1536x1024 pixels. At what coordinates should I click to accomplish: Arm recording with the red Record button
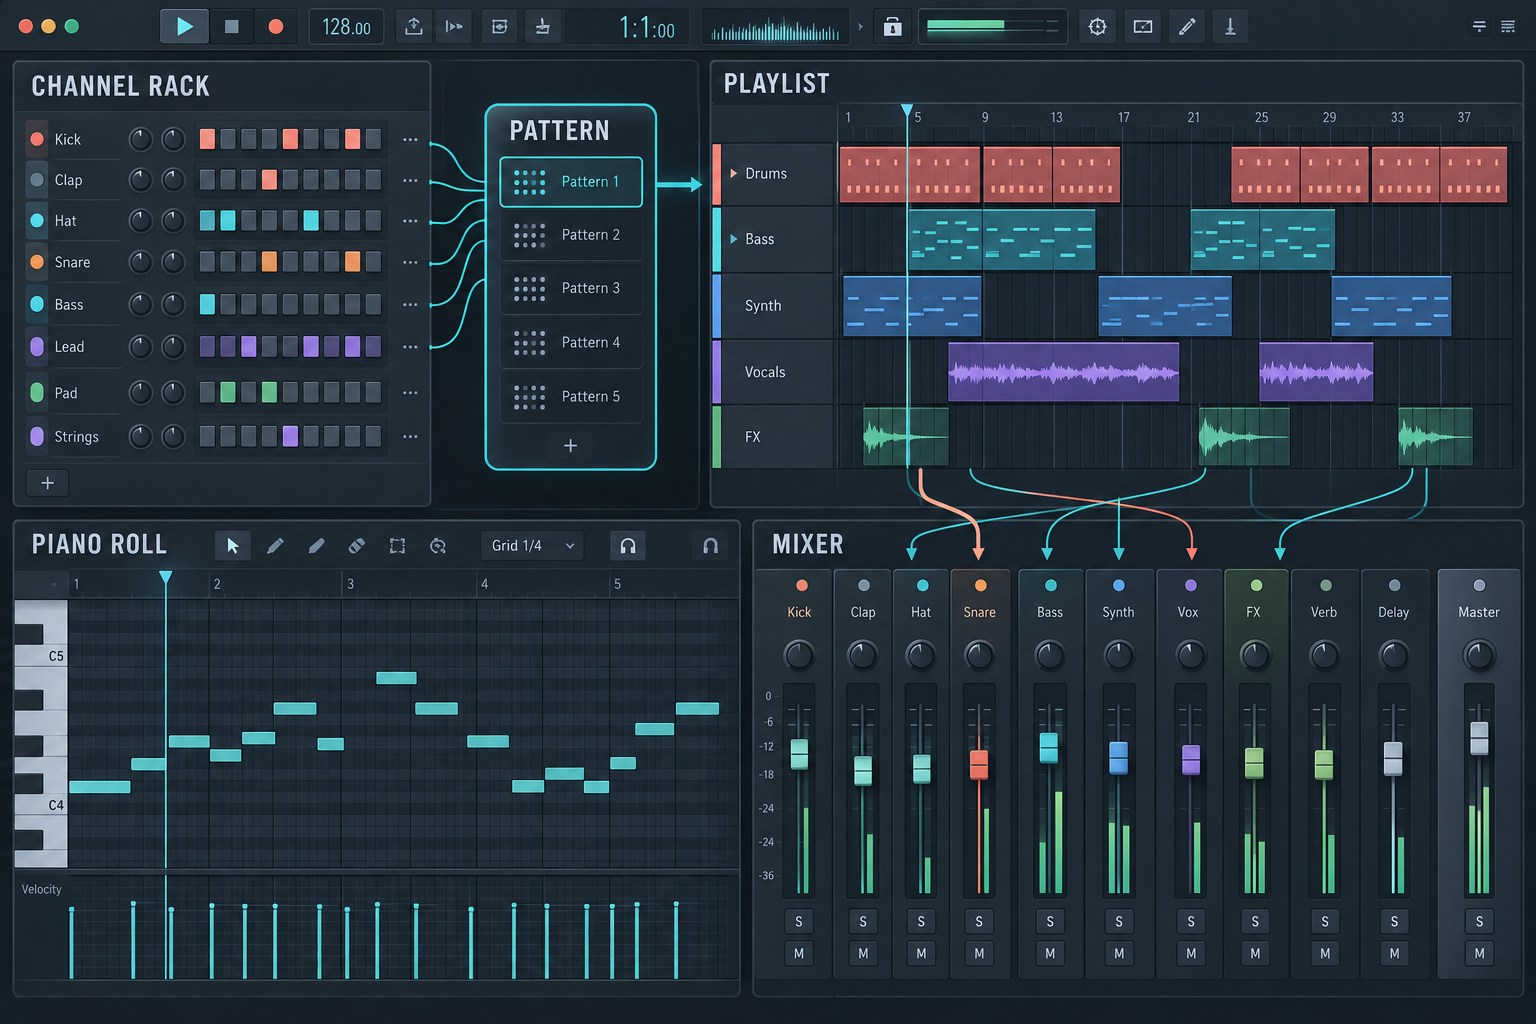tap(276, 27)
